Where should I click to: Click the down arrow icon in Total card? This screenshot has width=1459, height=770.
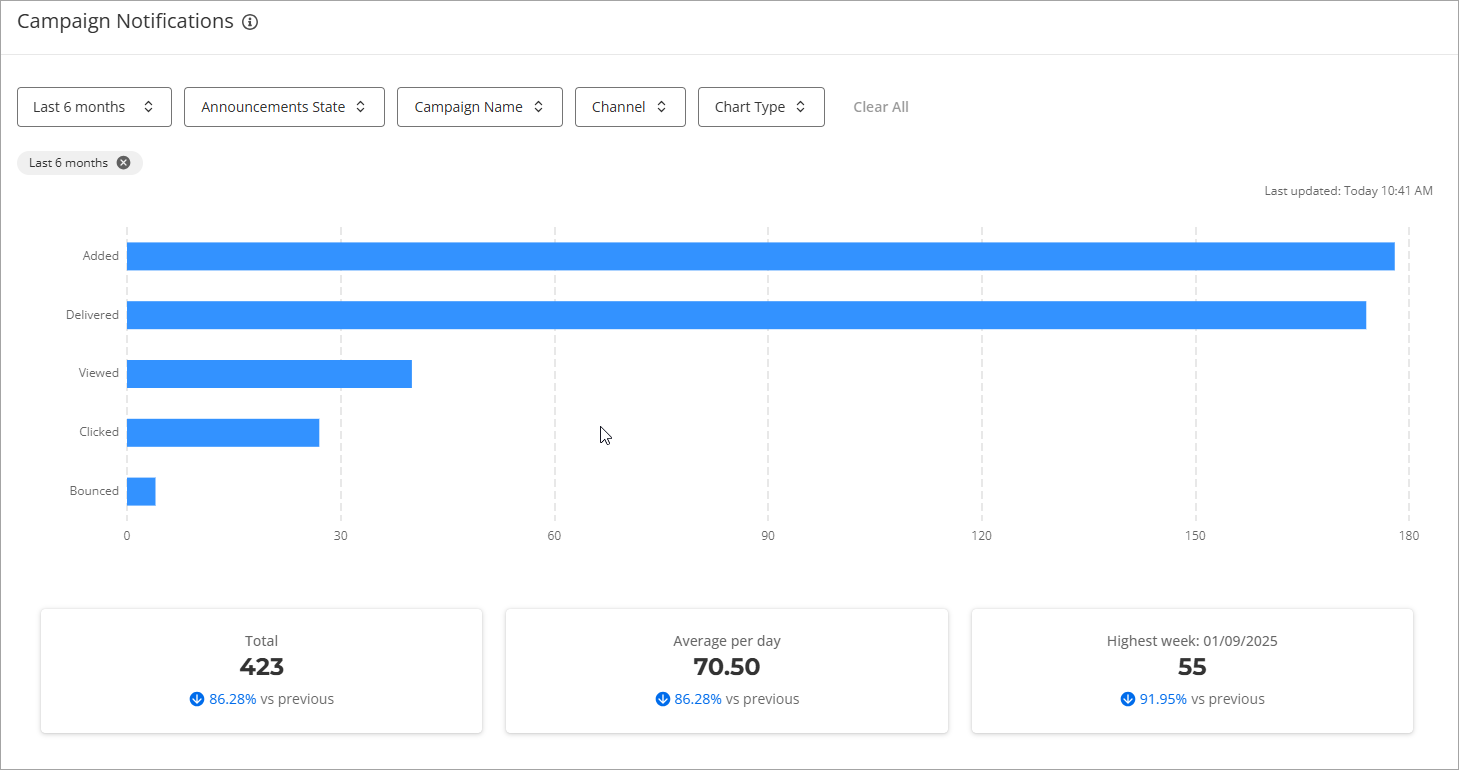tap(197, 699)
